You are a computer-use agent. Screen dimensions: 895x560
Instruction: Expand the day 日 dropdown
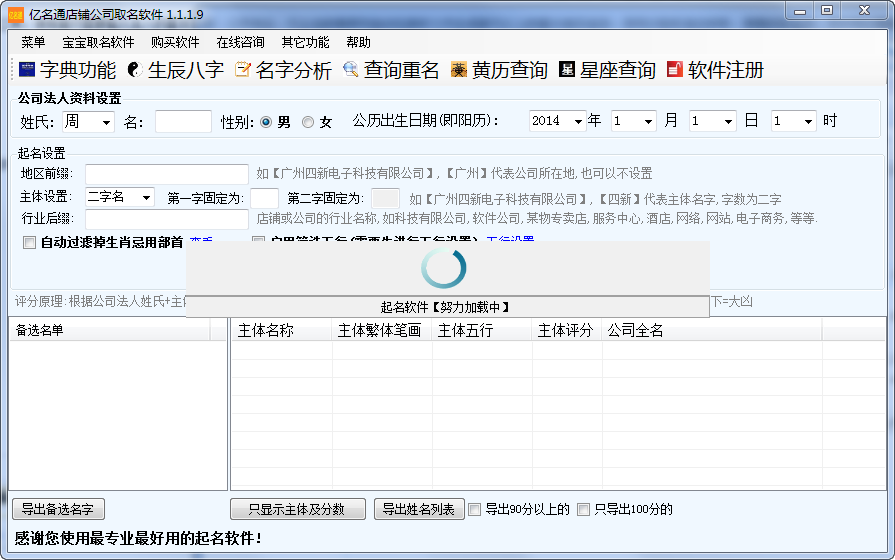pos(728,121)
